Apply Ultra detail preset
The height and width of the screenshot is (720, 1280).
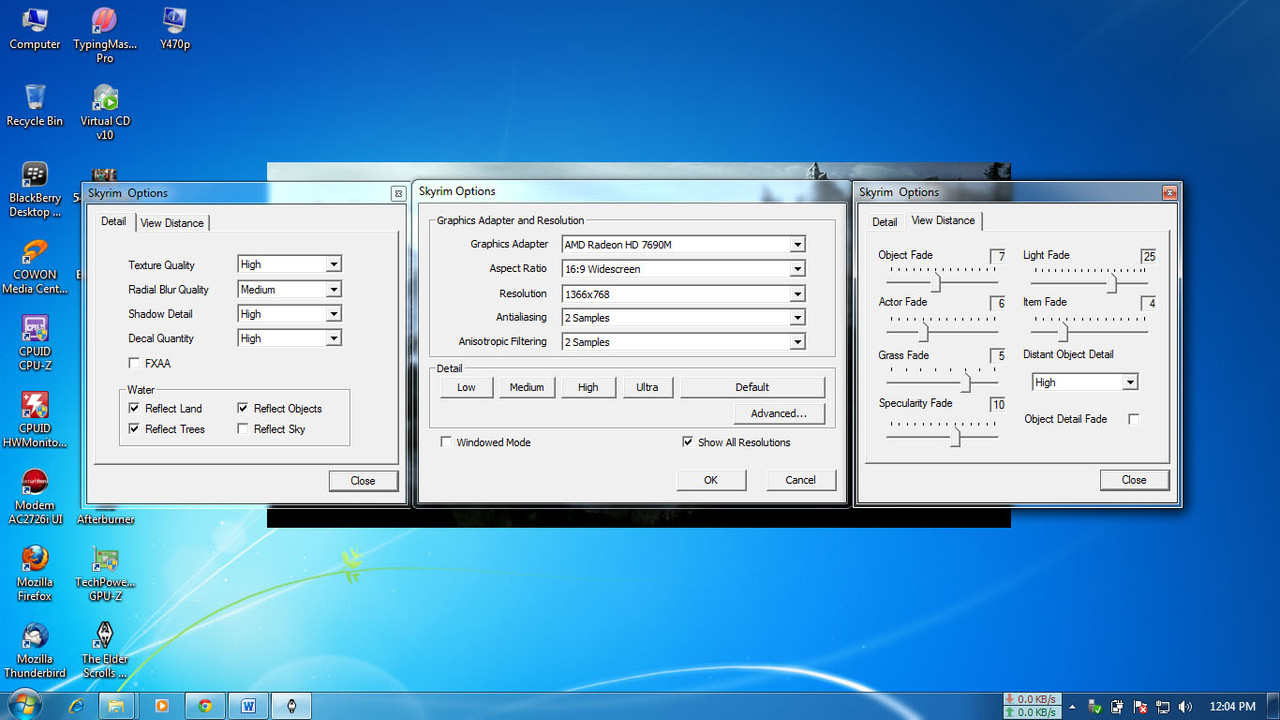point(648,387)
